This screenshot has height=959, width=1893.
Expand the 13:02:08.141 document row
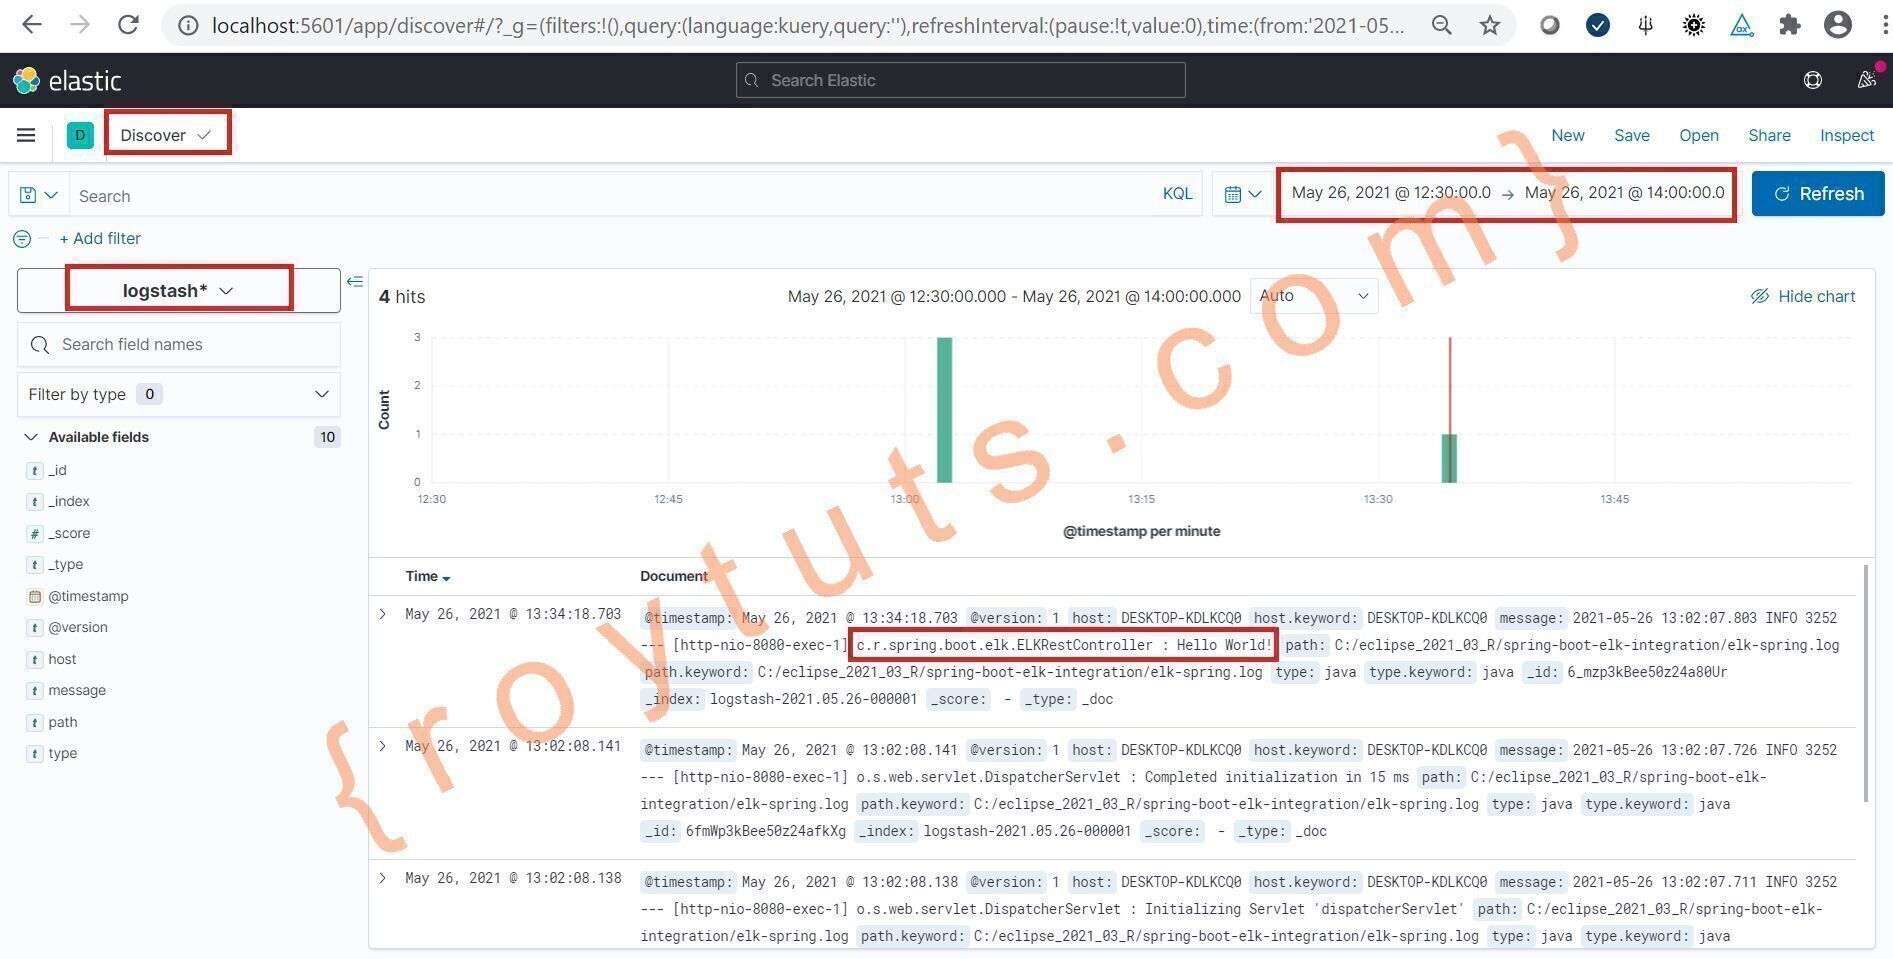pyautogui.click(x=382, y=746)
